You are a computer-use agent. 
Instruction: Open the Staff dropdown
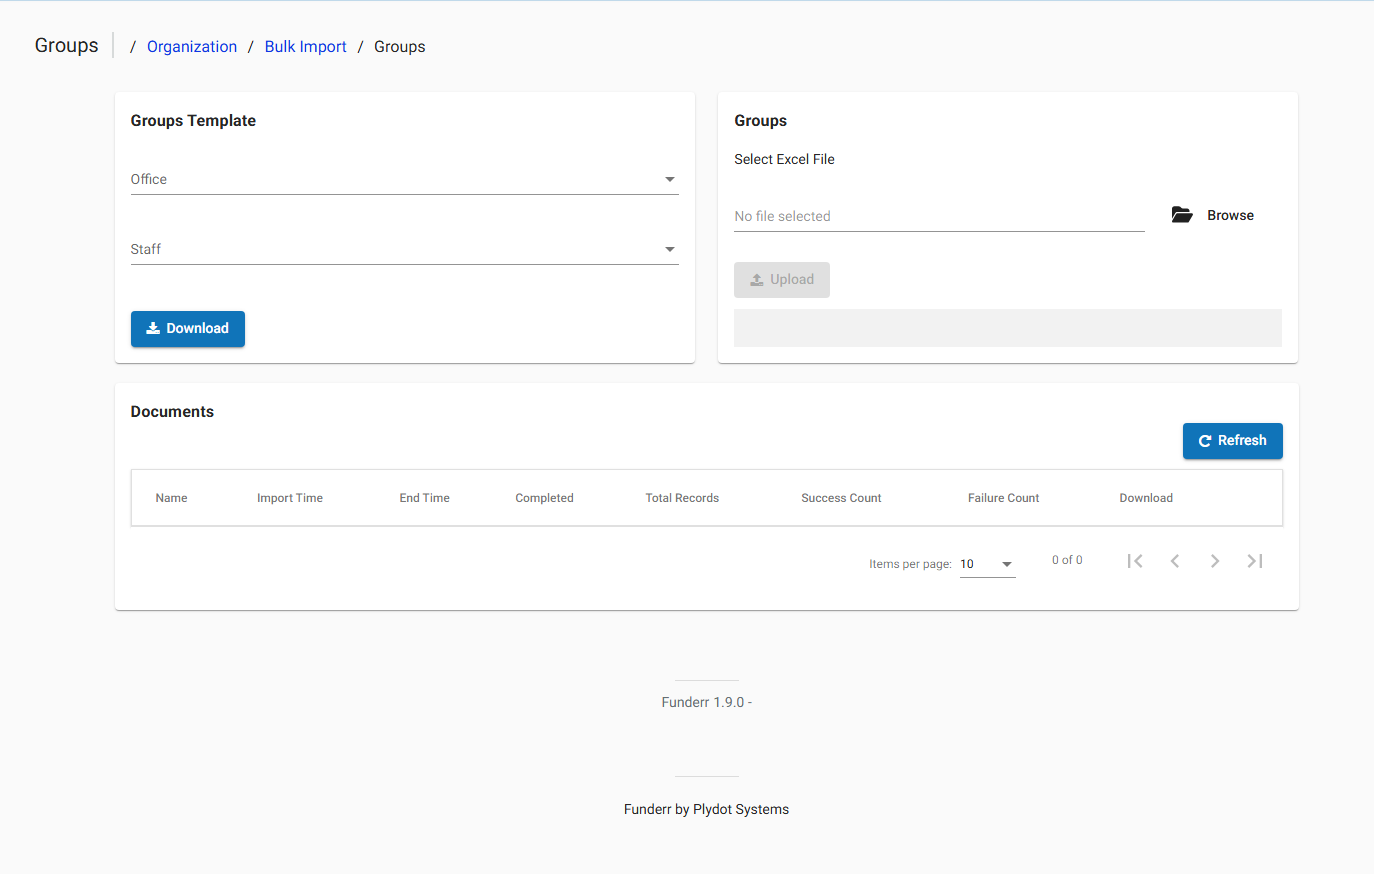coord(404,249)
